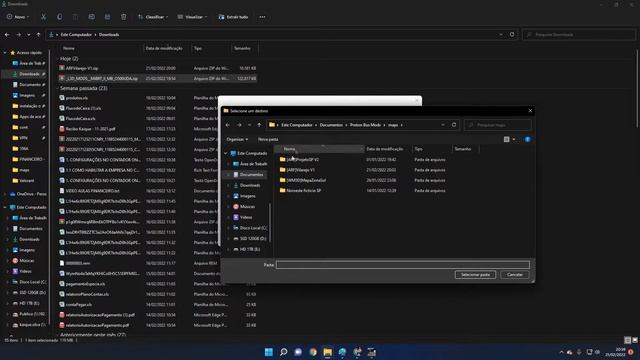Viewport: 640px width, 360px height.
Task: Select Imagens under Acesso rápido
Action: point(27,95)
